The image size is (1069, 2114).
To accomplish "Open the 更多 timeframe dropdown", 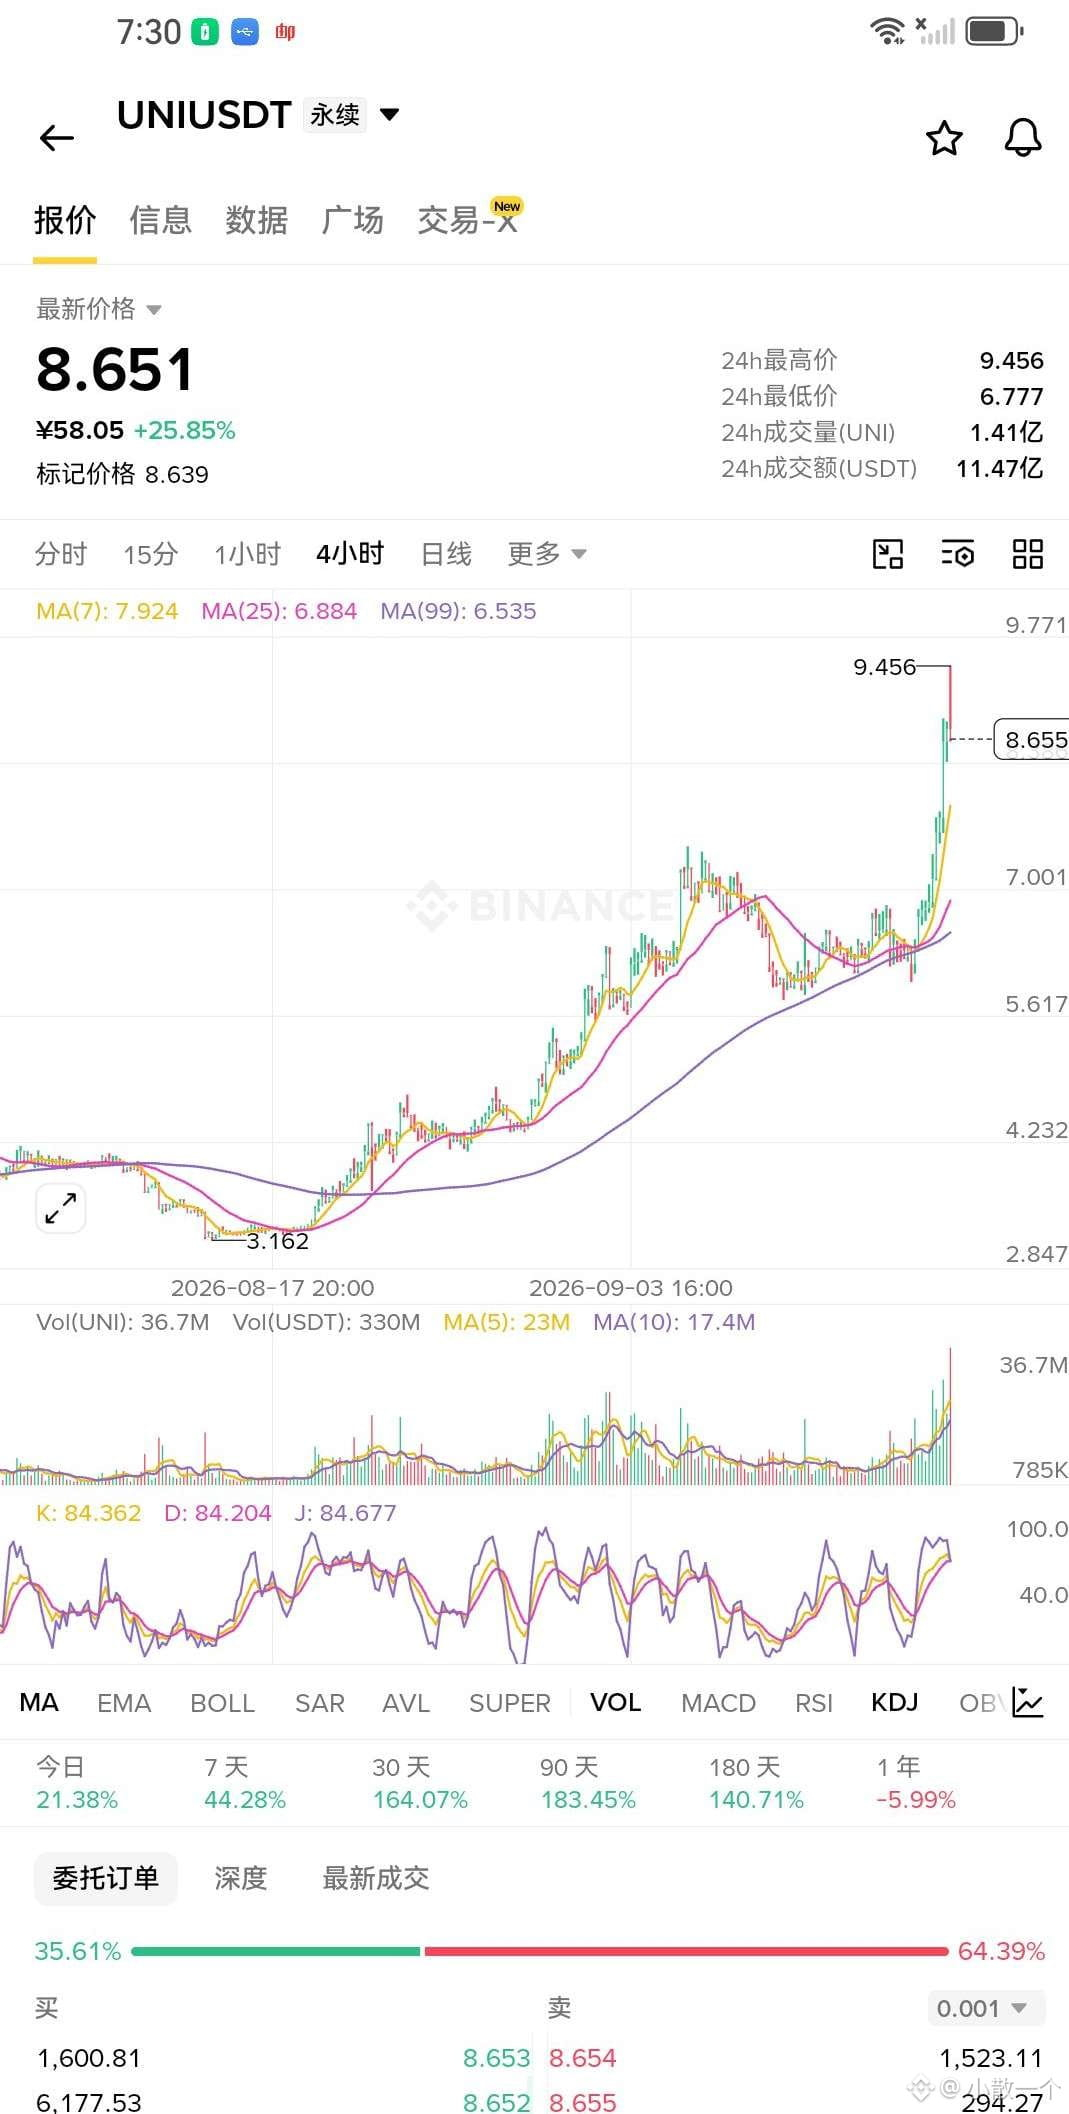I will click(x=546, y=553).
